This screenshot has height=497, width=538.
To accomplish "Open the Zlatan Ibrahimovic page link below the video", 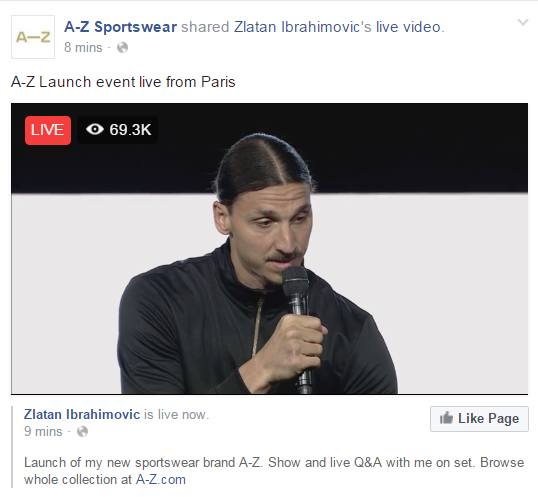I will 82,414.
